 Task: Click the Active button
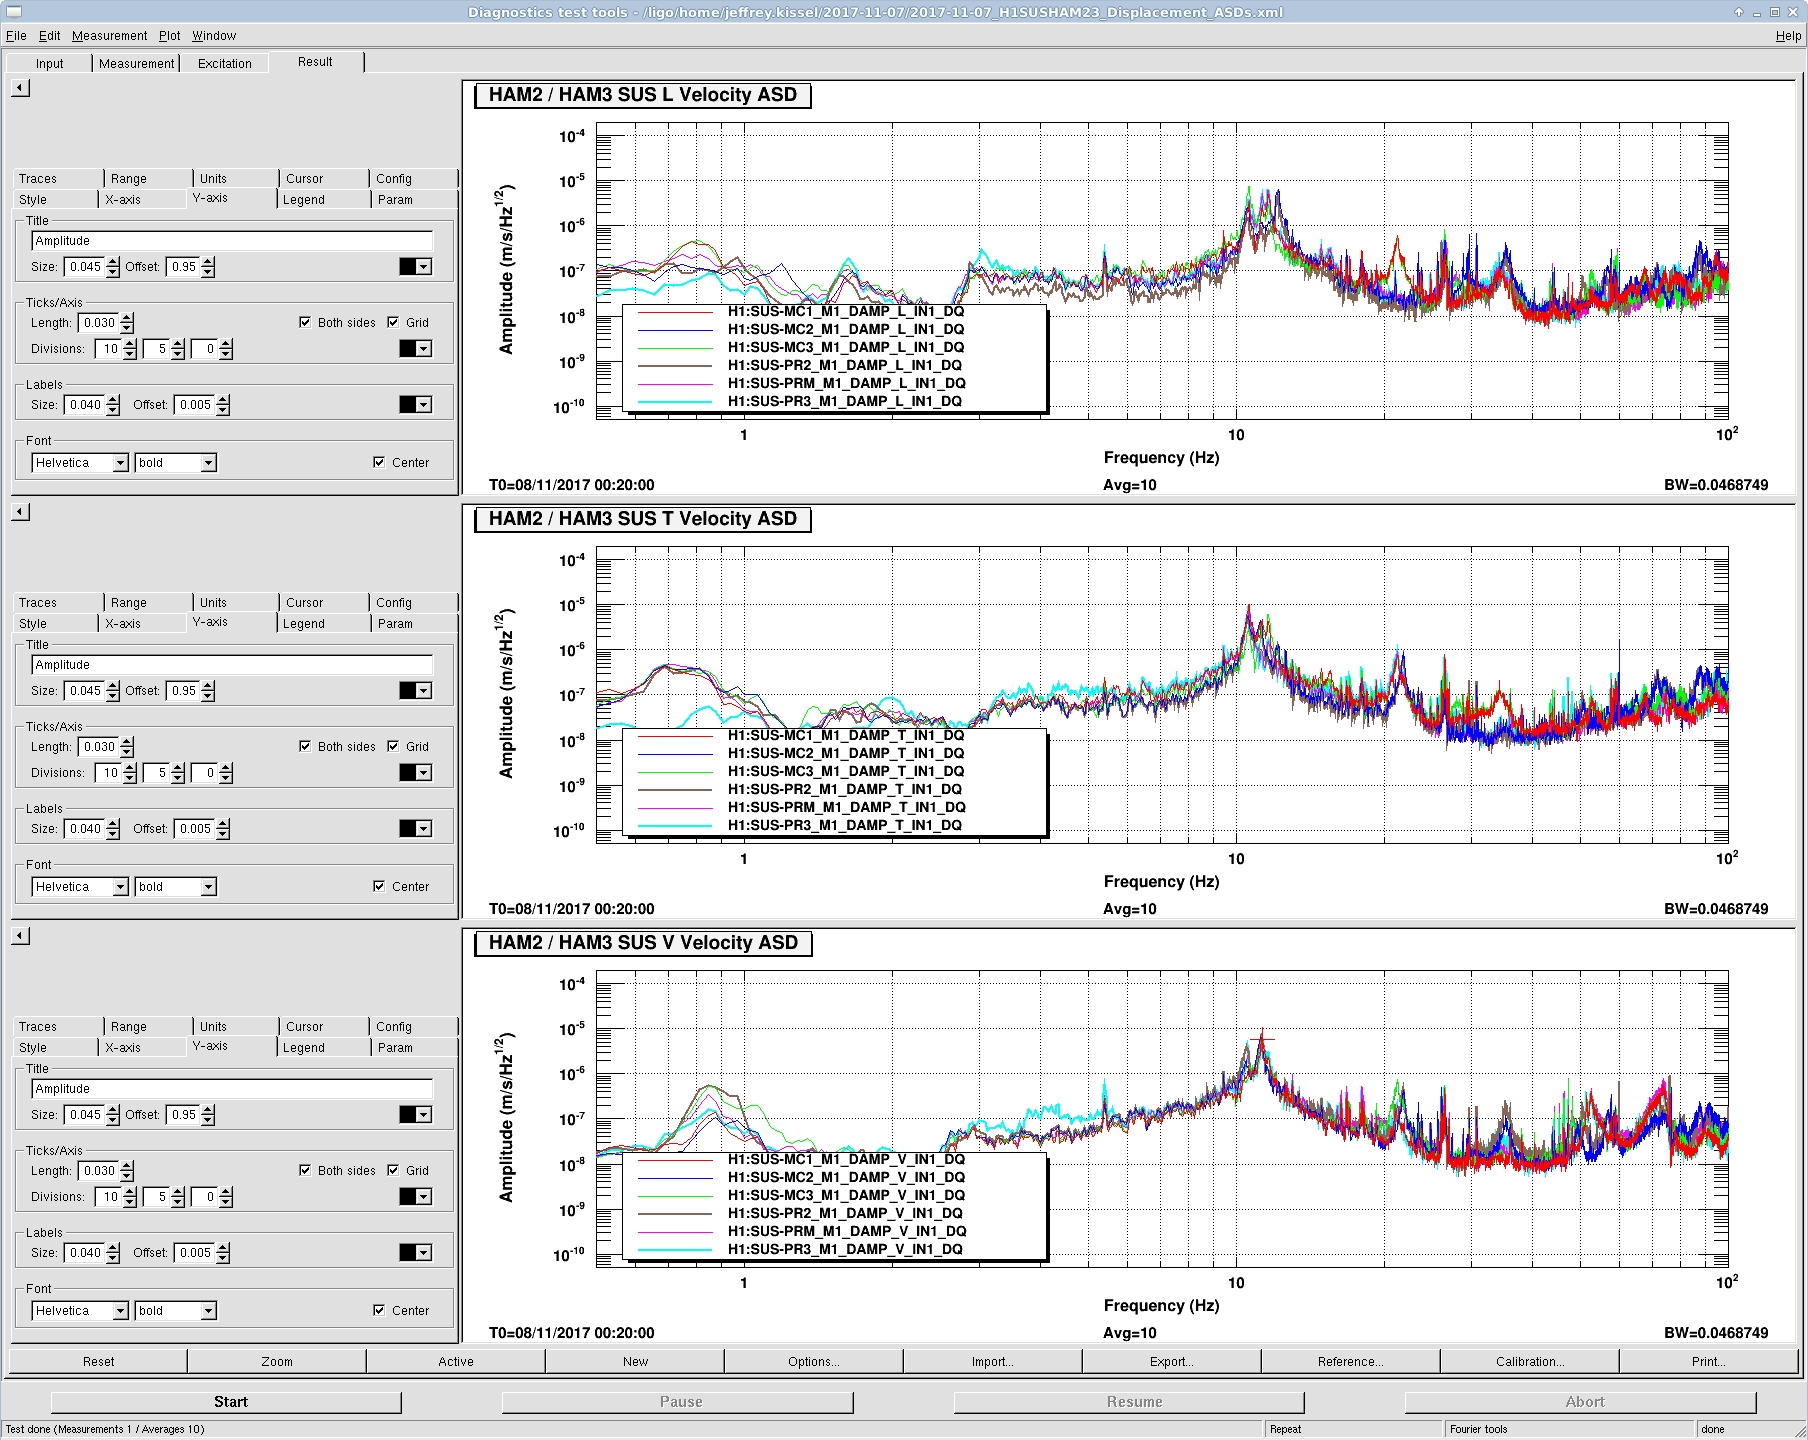(456, 1362)
